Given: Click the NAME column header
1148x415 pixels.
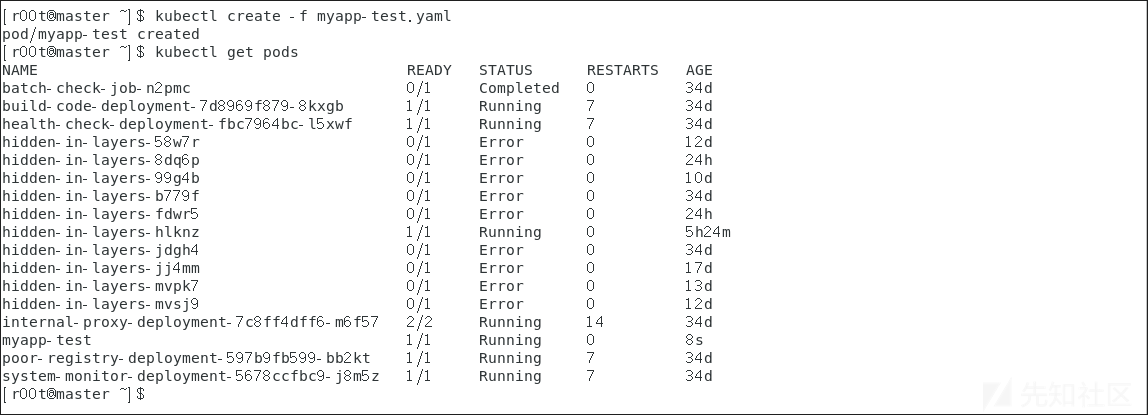Looking at the screenshot, I should [x=20, y=70].
